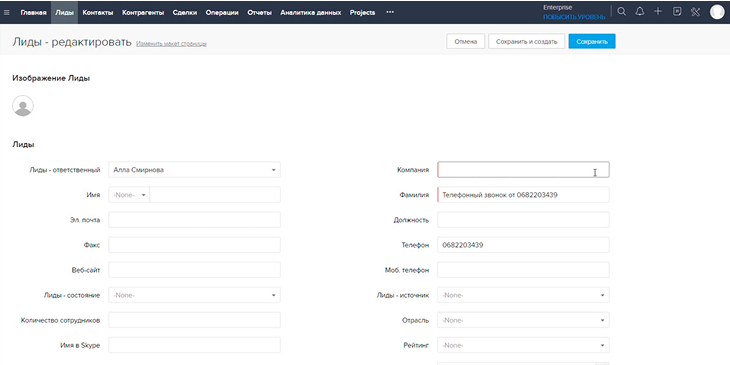
Task: Focus the Моб. телефон field
Action: click(x=523, y=270)
